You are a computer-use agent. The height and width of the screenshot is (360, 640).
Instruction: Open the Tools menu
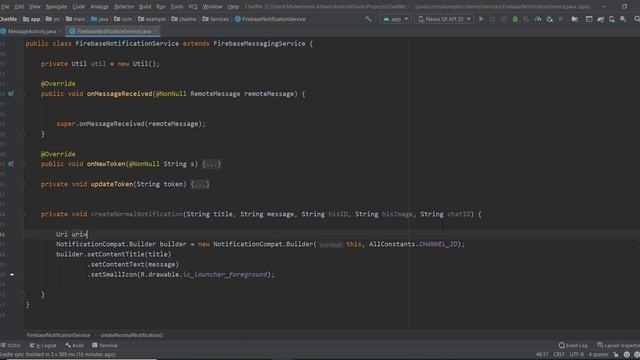[x=177, y=7]
